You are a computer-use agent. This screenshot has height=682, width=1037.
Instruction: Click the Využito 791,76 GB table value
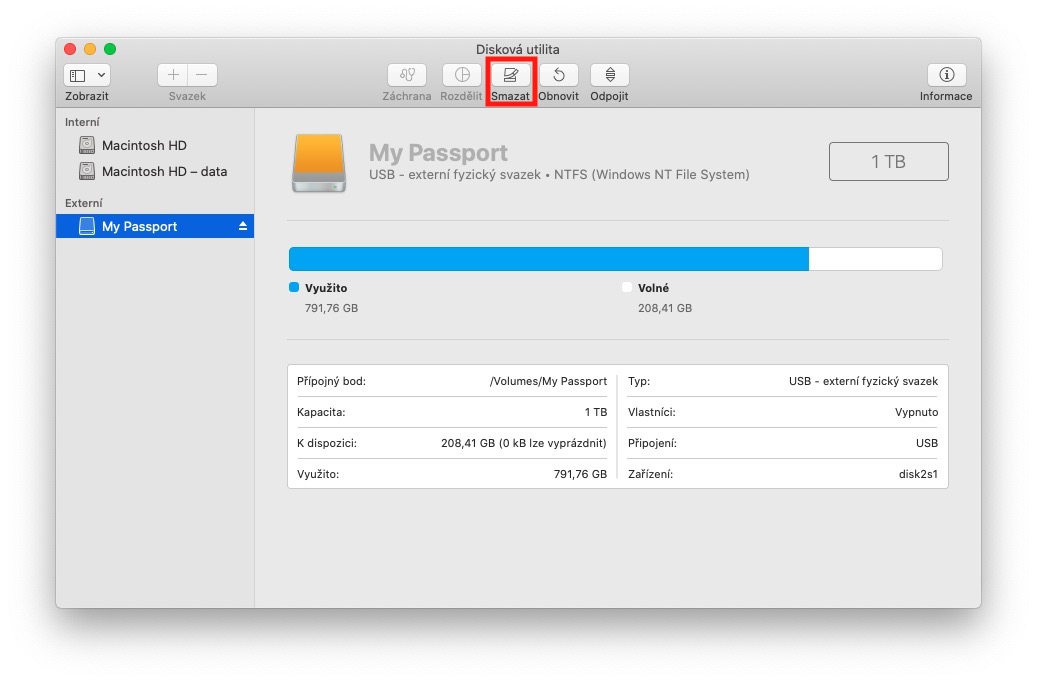coord(580,474)
